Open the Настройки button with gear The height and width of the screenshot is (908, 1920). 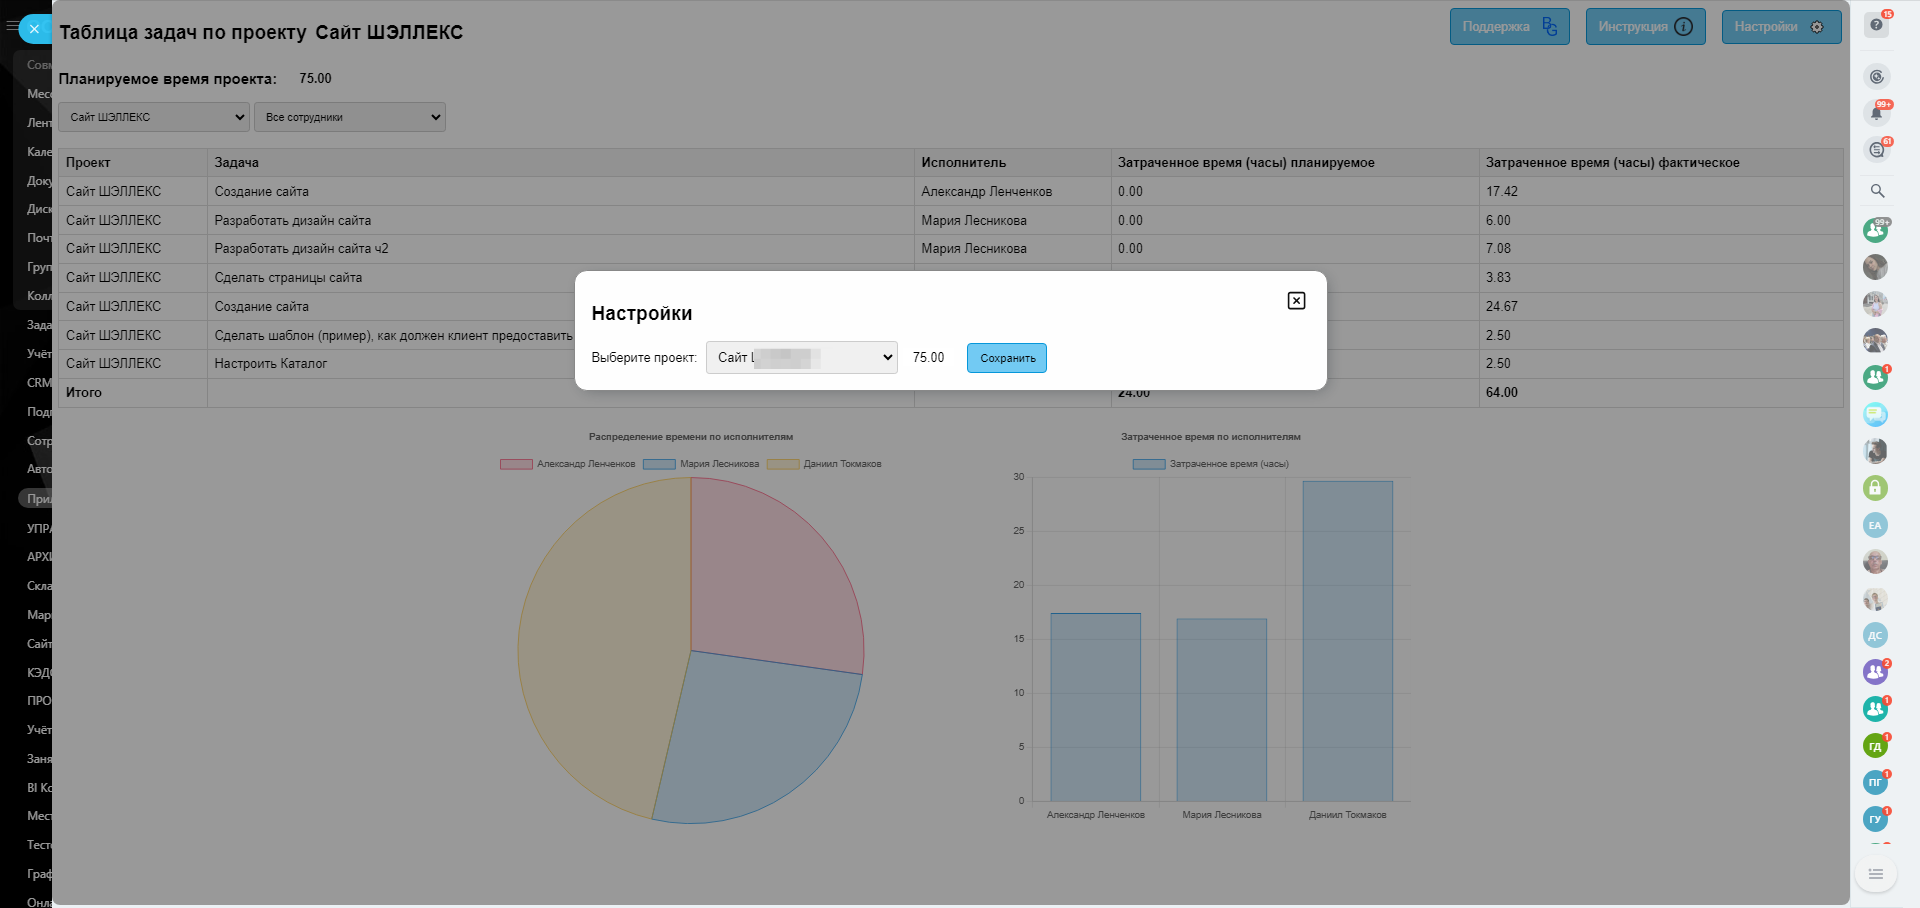(x=1781, y=27)
